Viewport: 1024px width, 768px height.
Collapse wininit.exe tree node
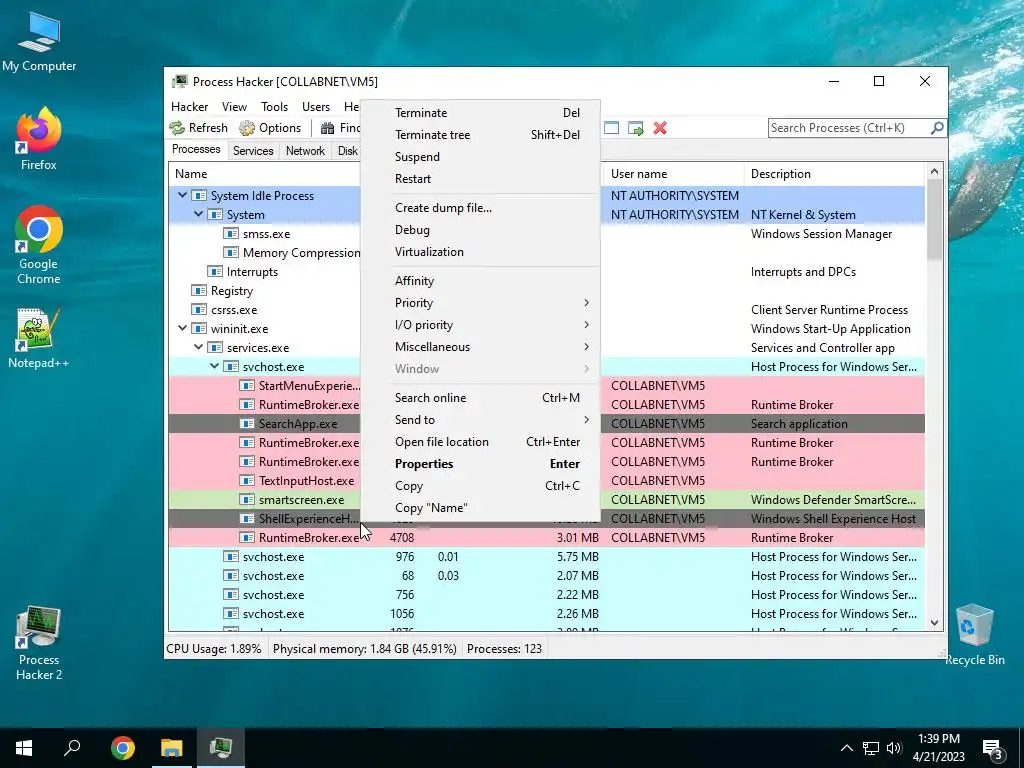(x=183, y=328)
